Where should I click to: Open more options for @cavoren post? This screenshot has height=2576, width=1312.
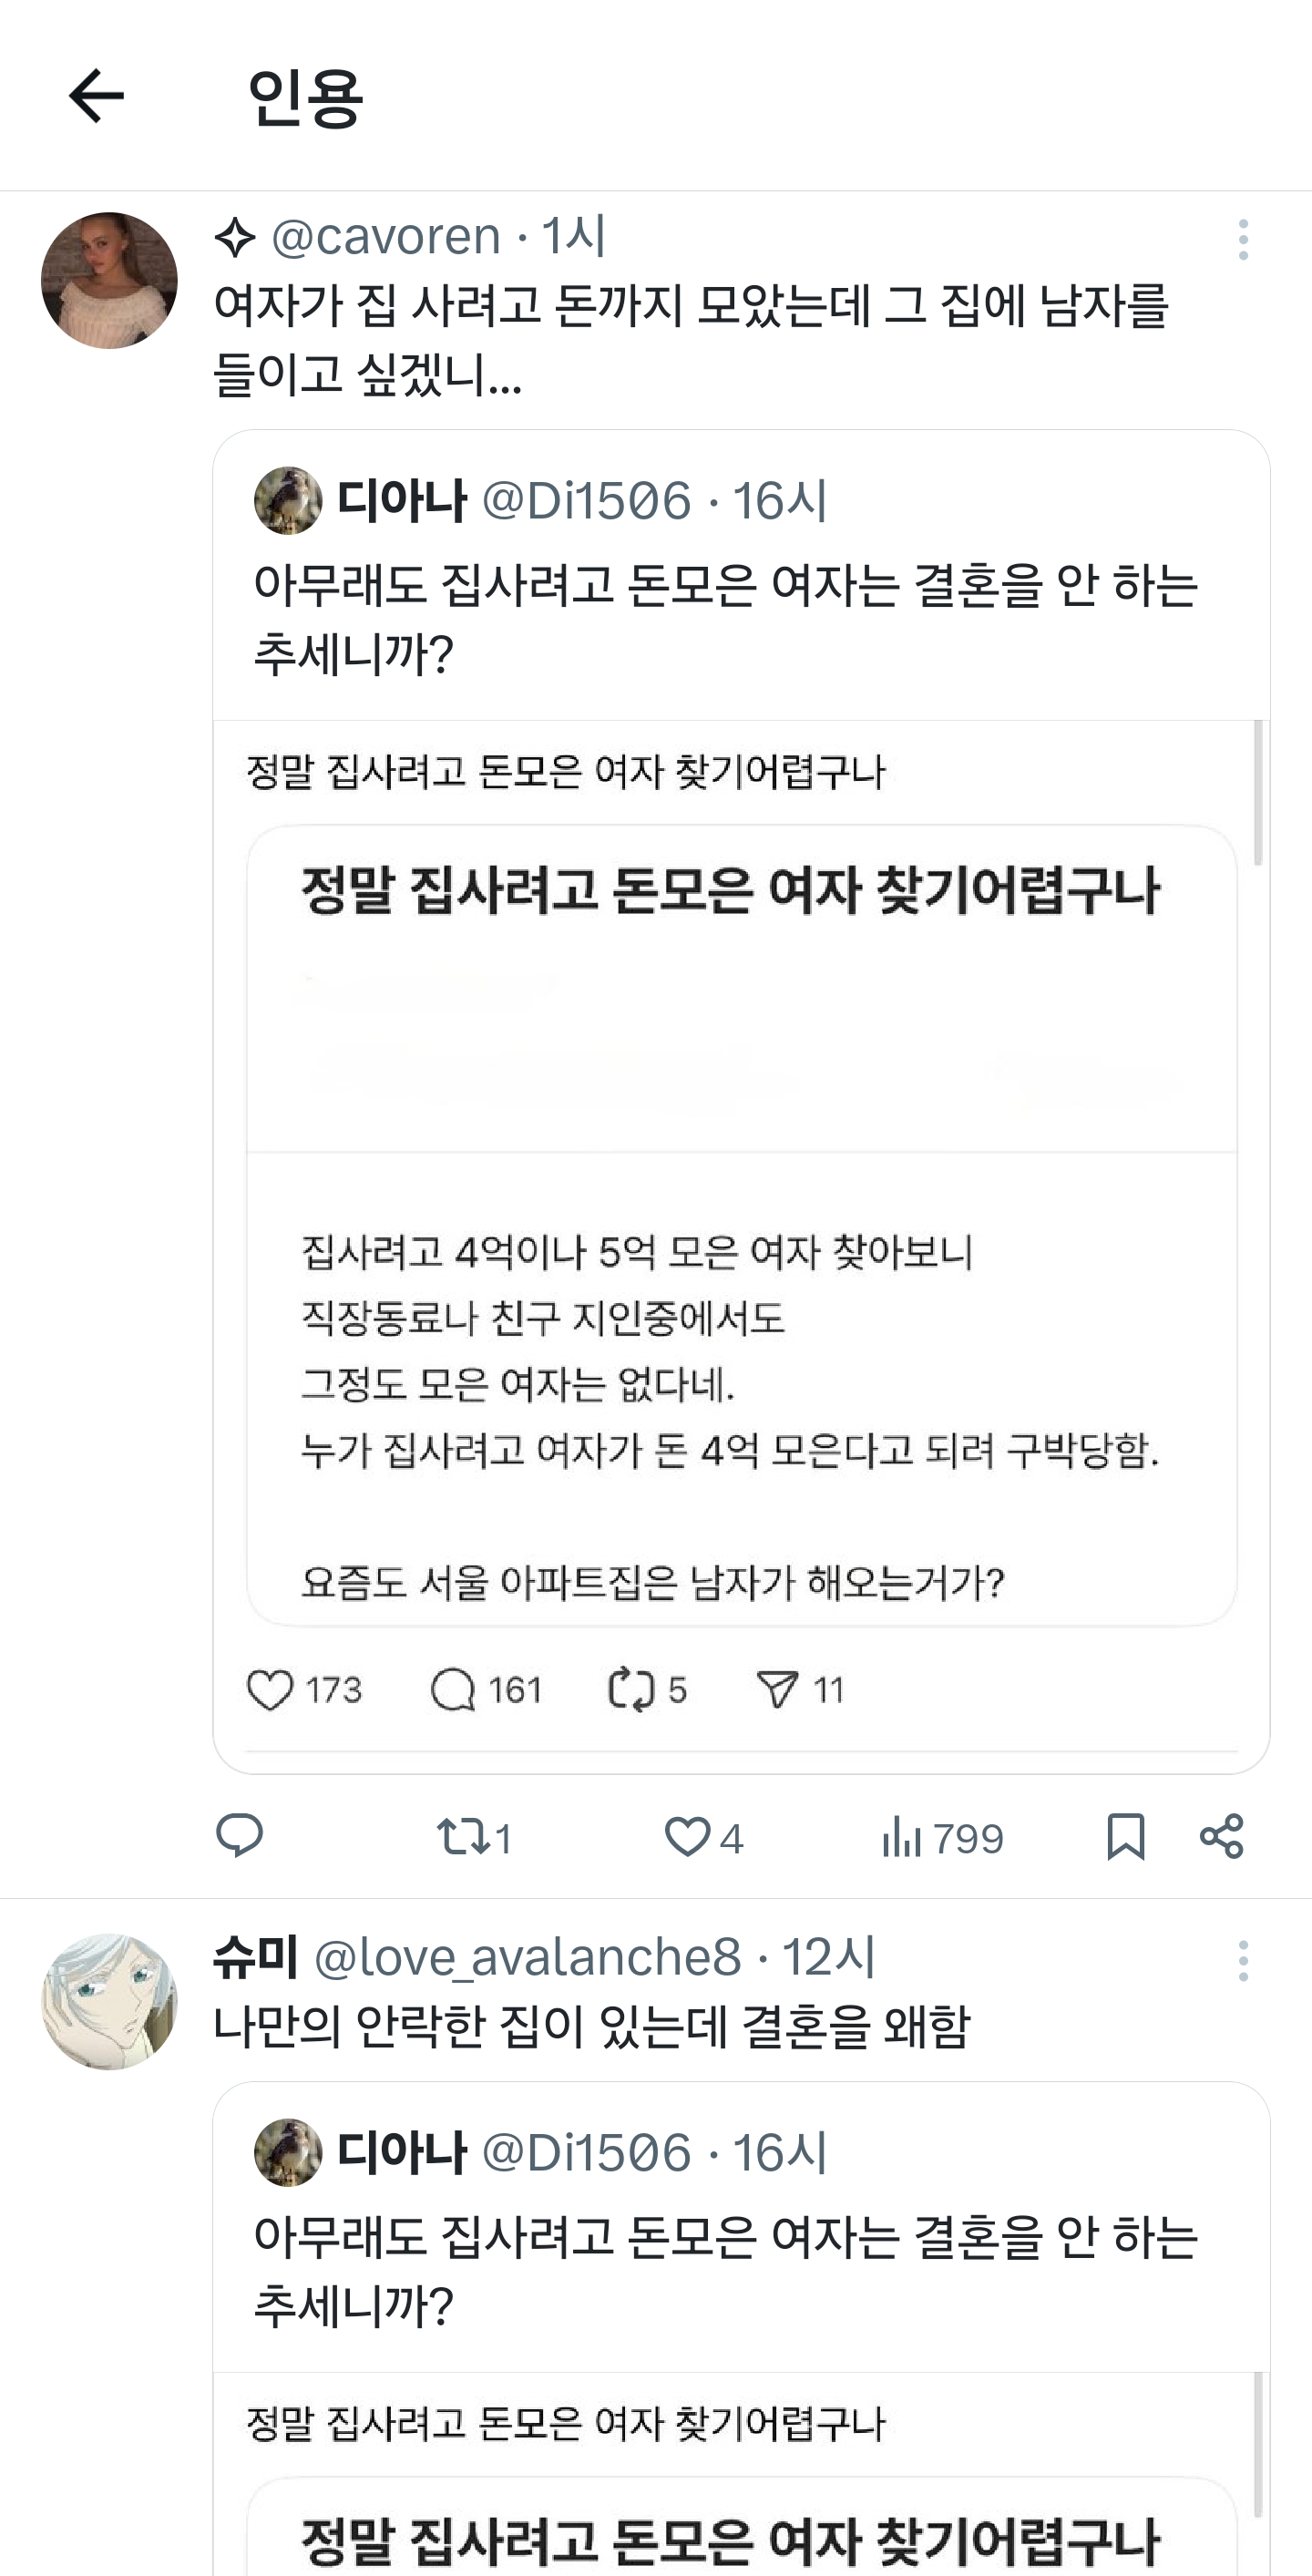pos(1243,240)
